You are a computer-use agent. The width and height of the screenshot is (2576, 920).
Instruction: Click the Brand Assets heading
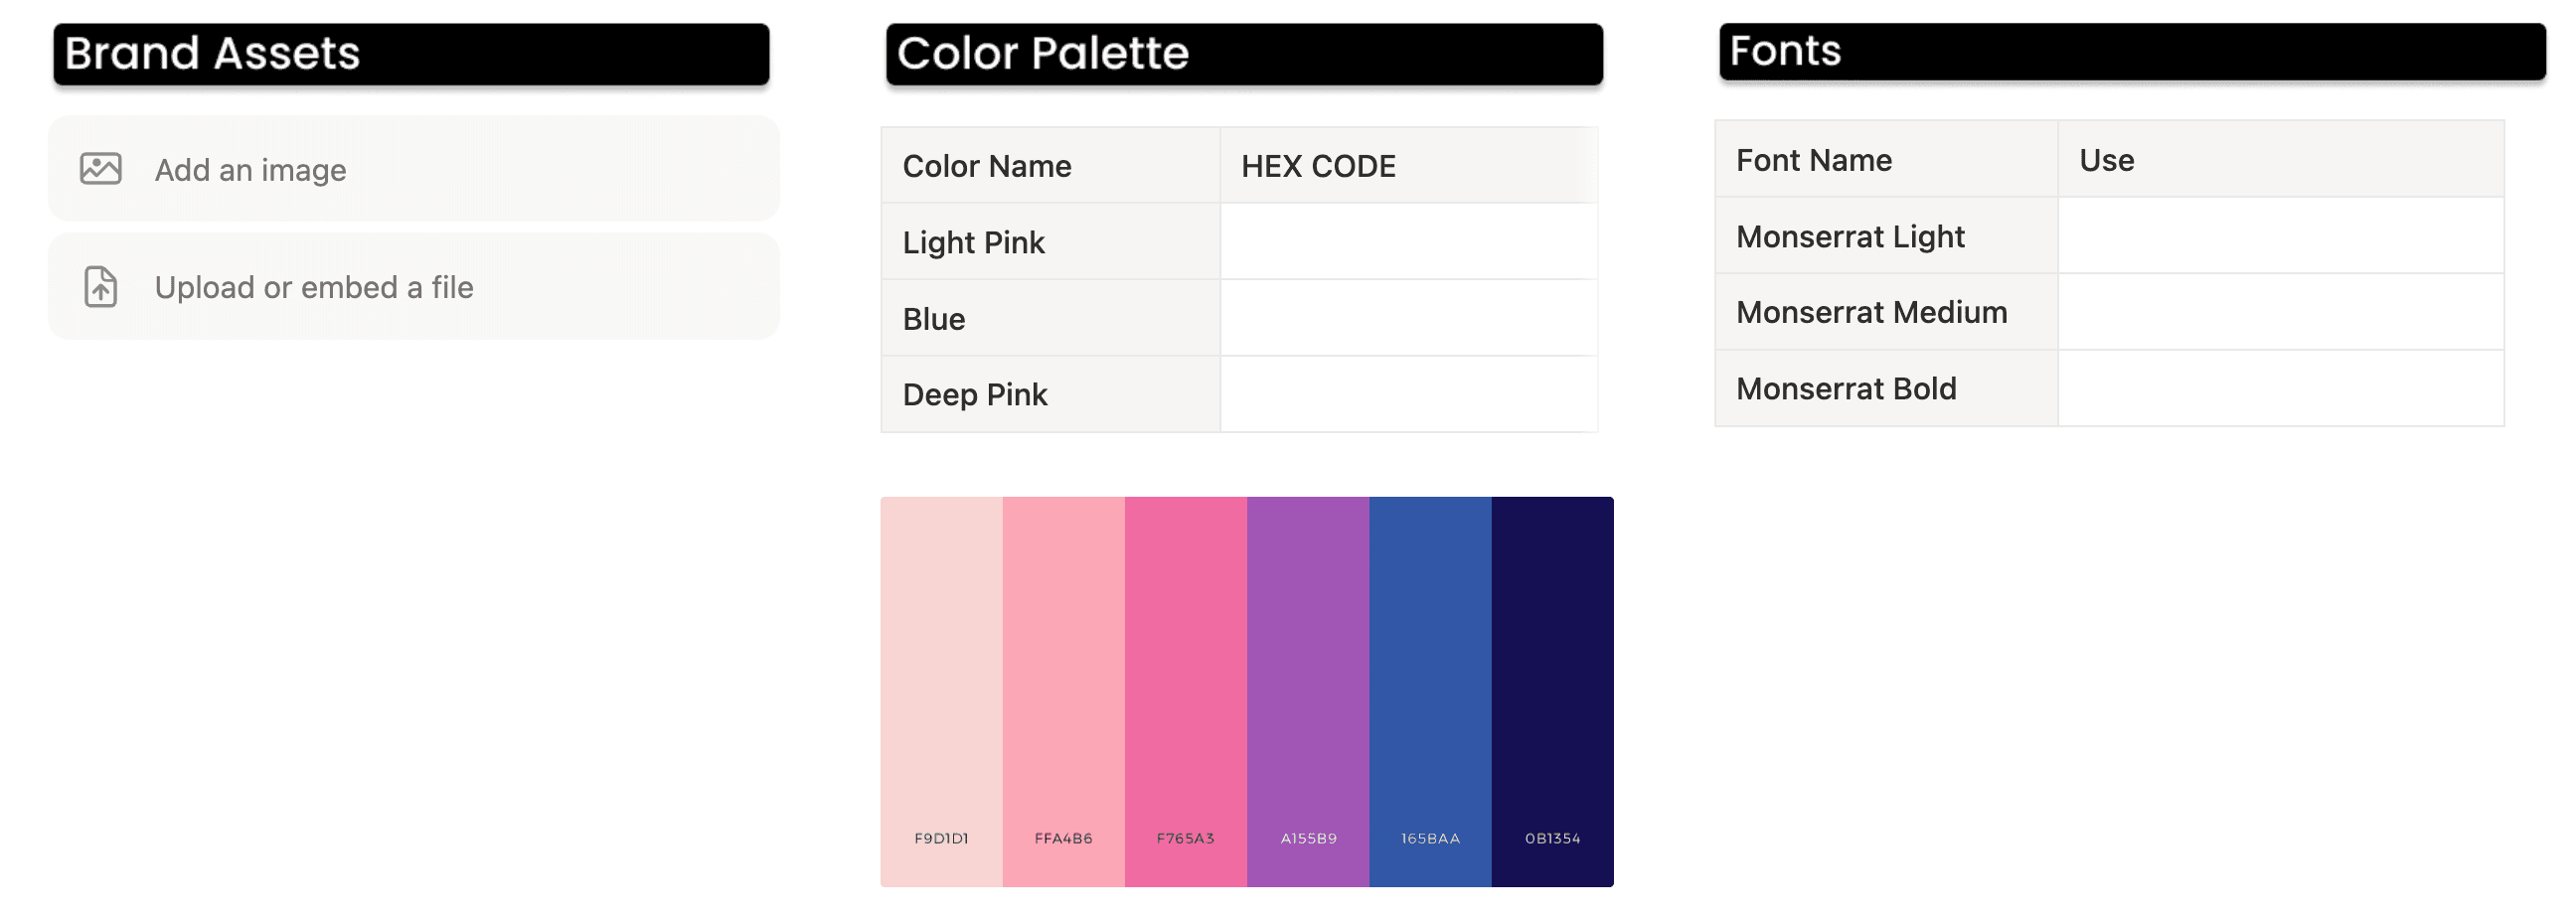click(x=212, y=54)
